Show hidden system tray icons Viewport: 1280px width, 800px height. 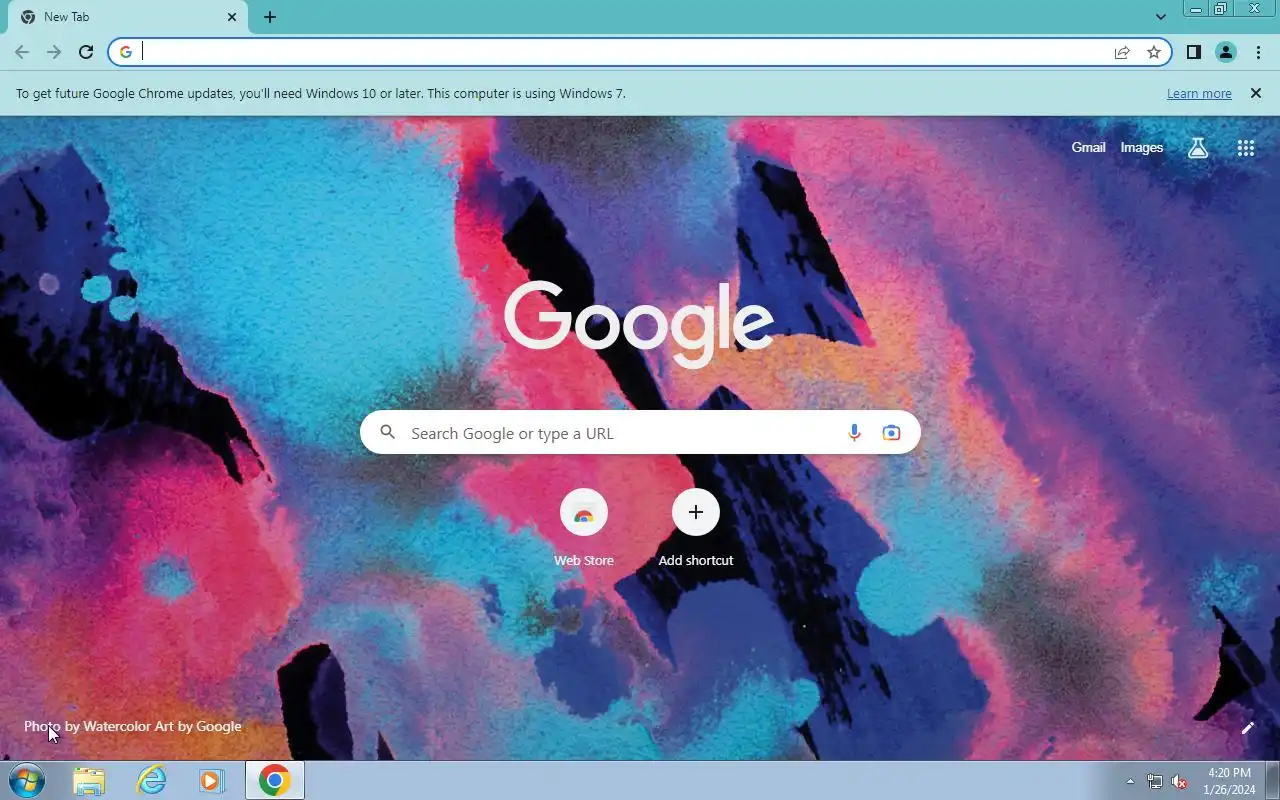[1130, 781]
